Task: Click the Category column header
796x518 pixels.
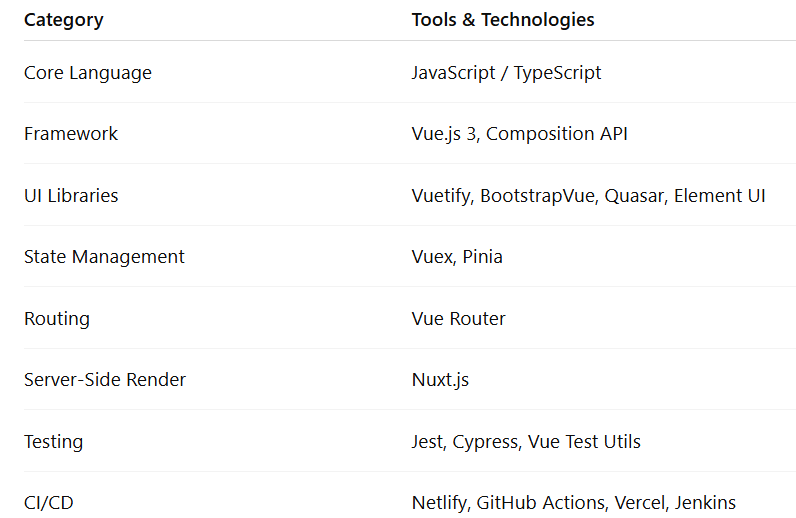Action: tap(63, 20)
